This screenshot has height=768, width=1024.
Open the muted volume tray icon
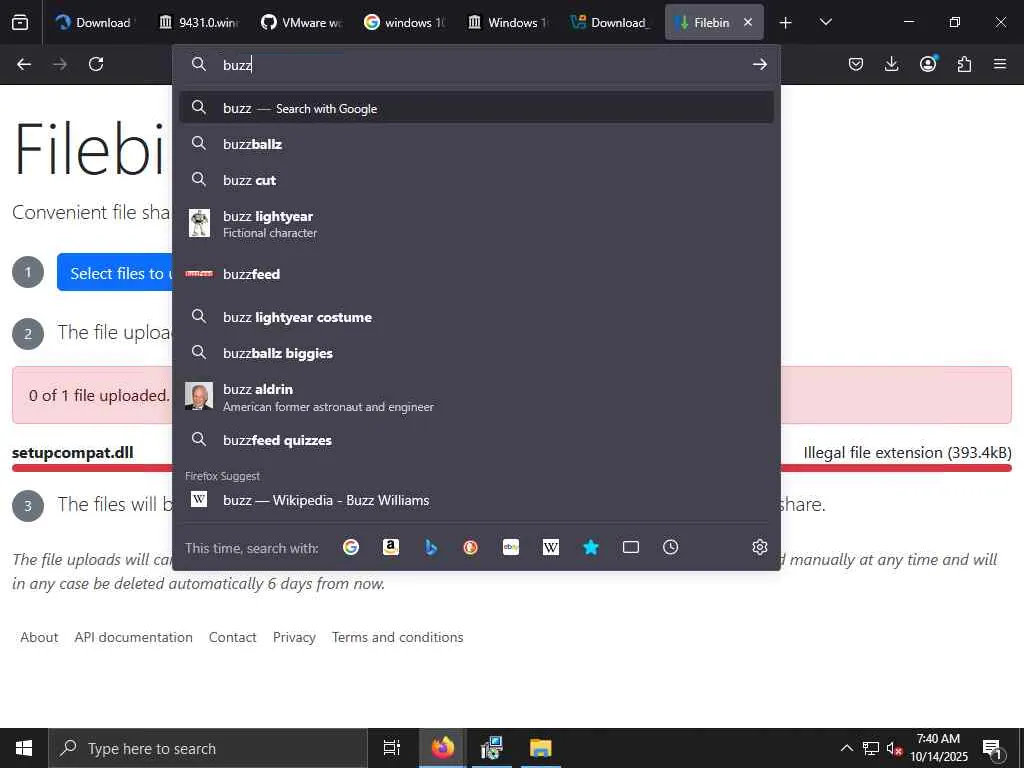[894, 748]
